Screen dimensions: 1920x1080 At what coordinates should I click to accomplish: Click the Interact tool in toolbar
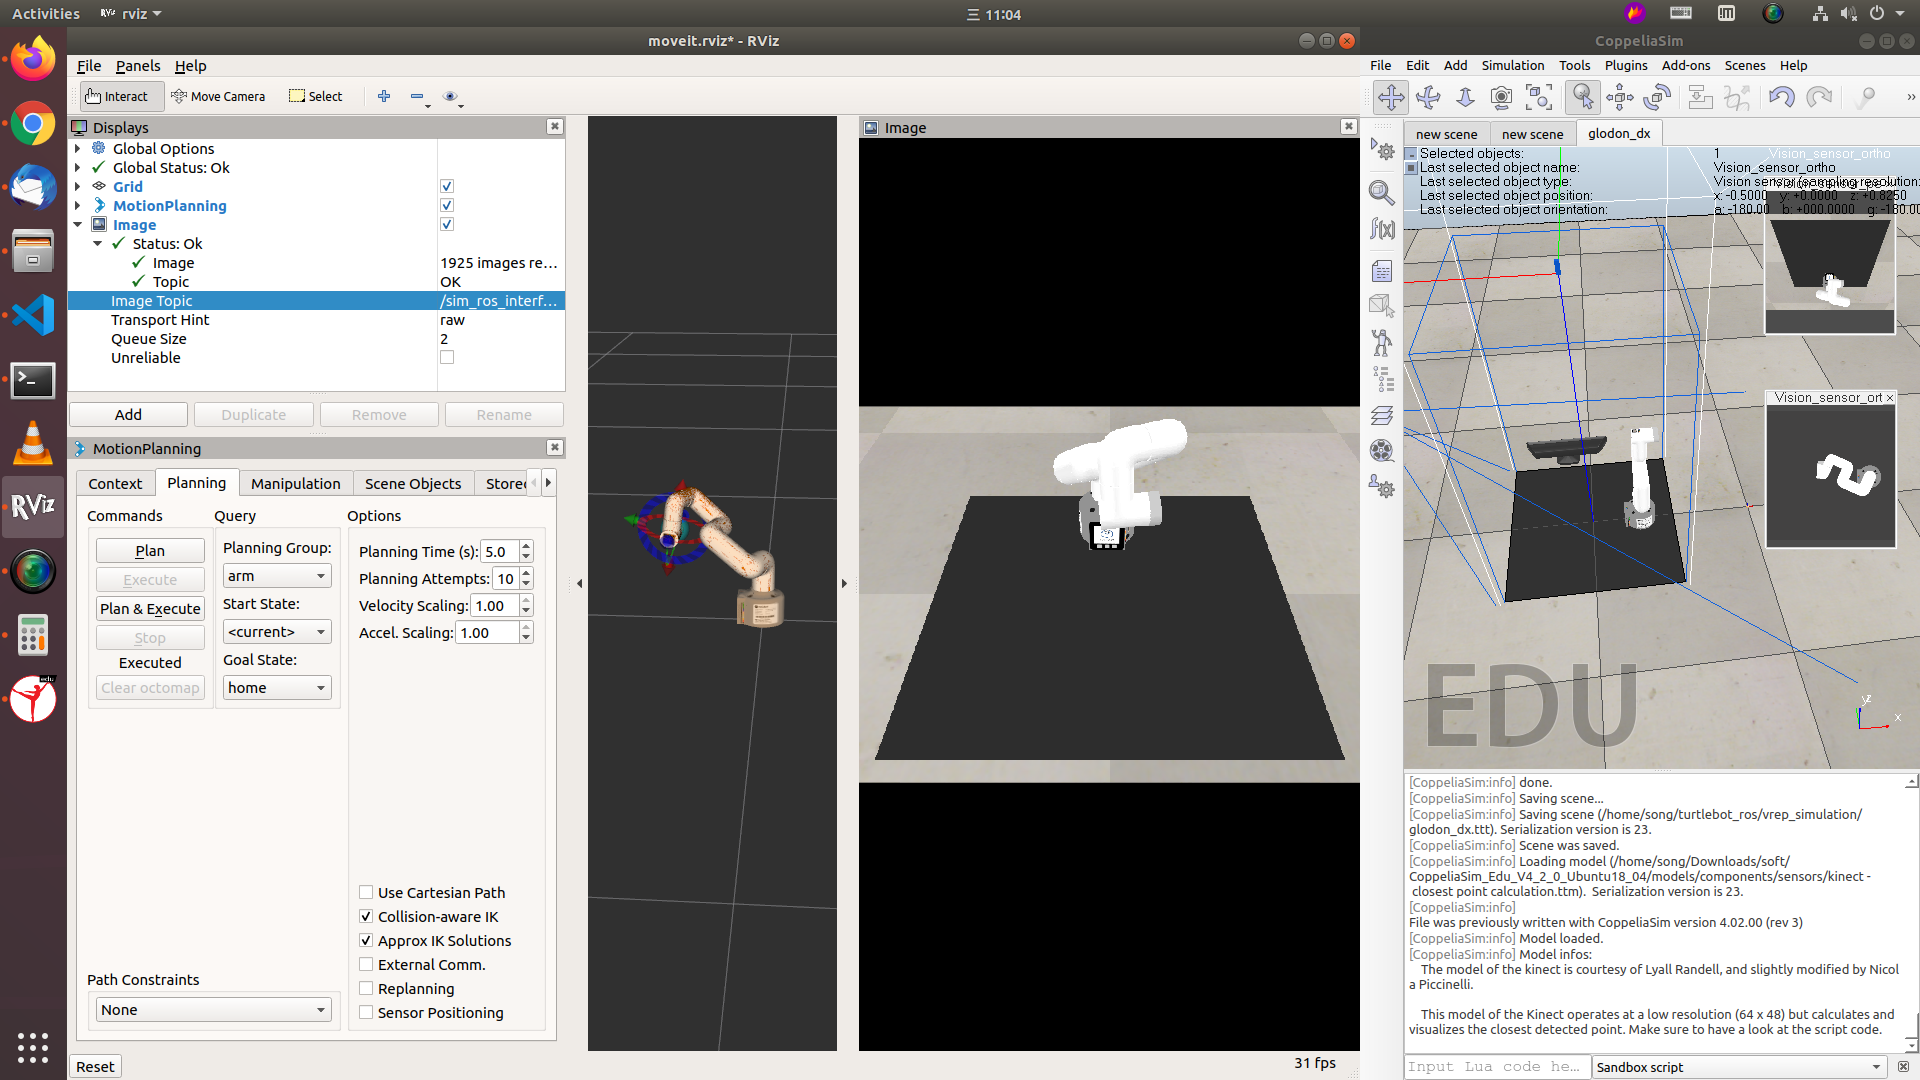(x=117, y=96)
